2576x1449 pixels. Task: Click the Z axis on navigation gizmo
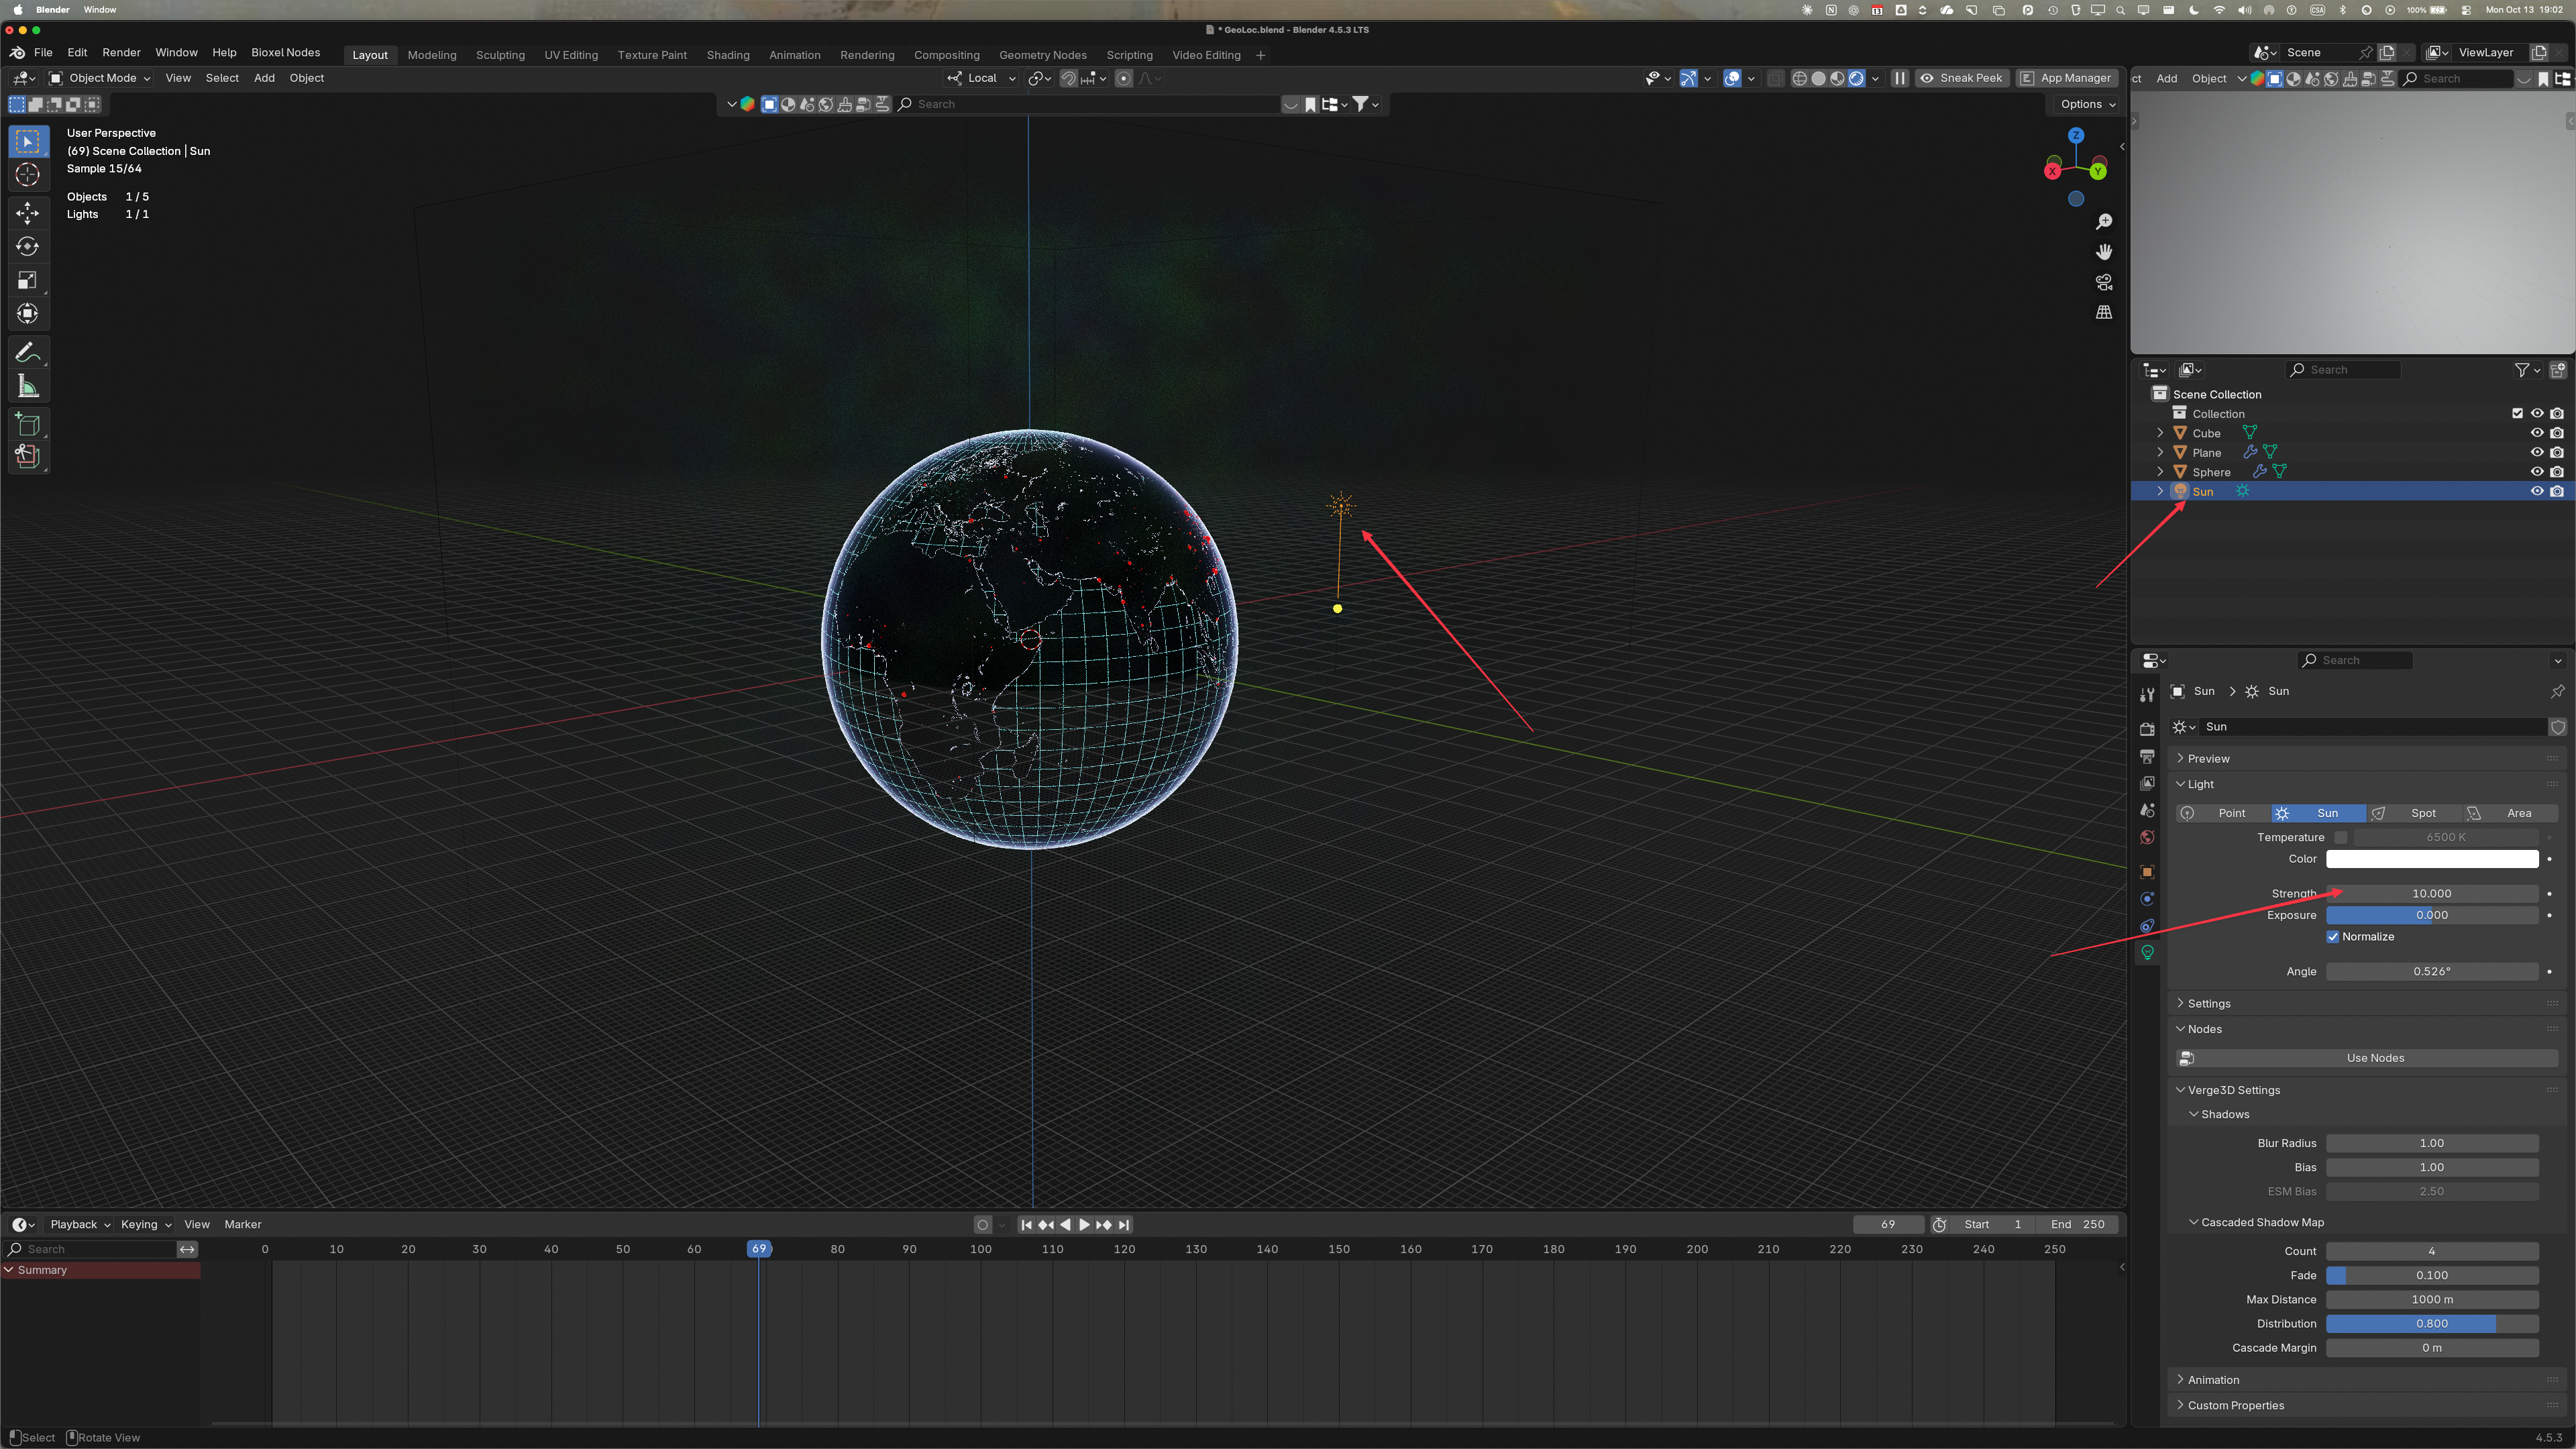click(2076, 135)
